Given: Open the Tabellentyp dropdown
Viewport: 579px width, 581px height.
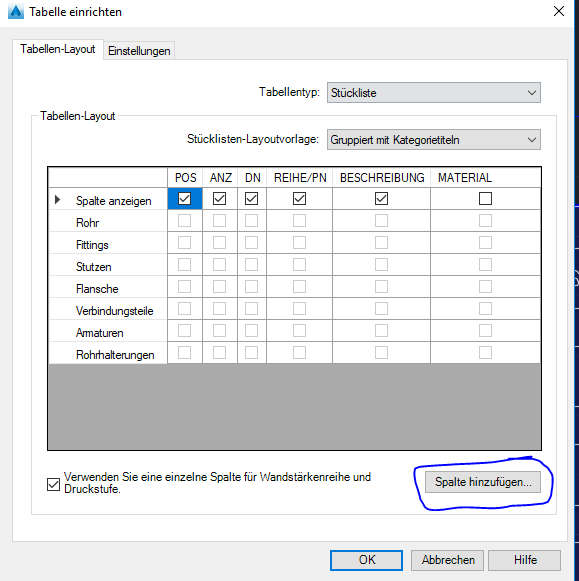Looking at the screenshot, I should tap(433, 92).
